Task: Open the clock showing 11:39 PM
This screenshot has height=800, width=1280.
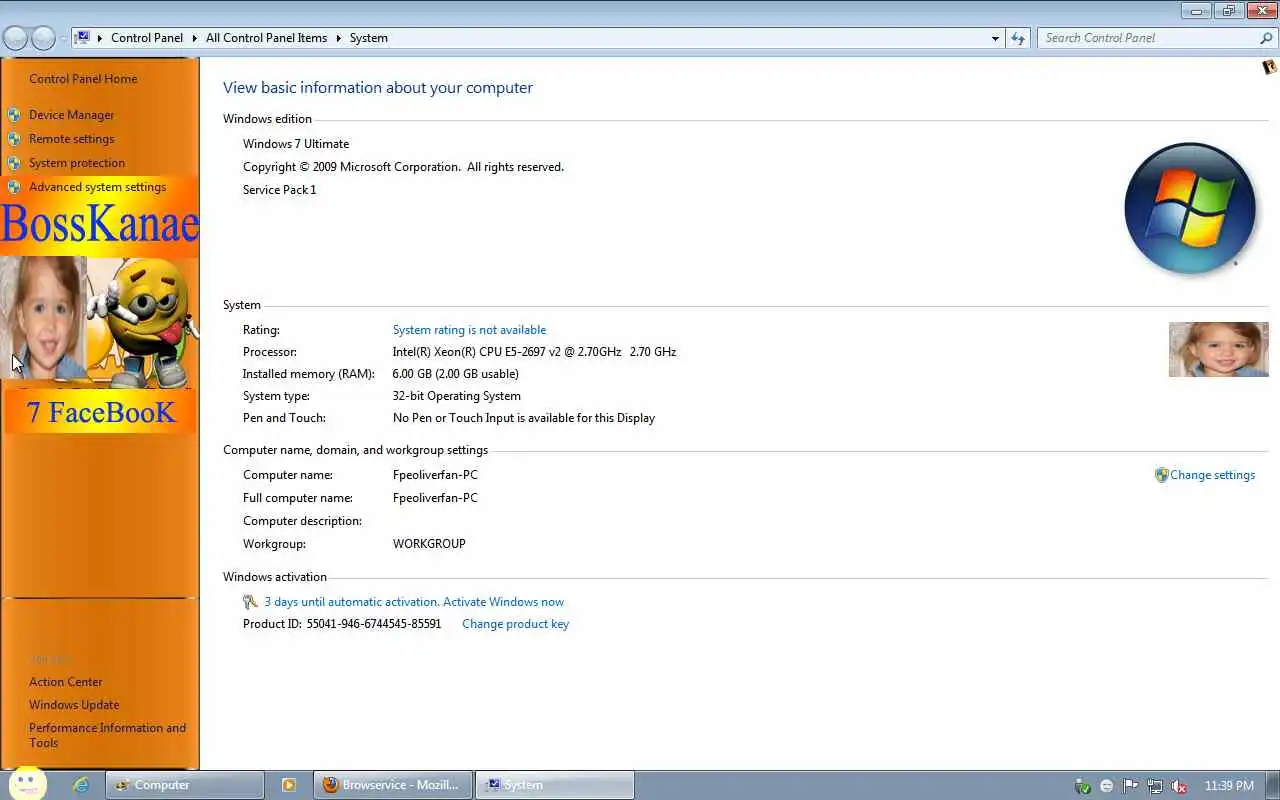Action: (x=1229, y=786)
